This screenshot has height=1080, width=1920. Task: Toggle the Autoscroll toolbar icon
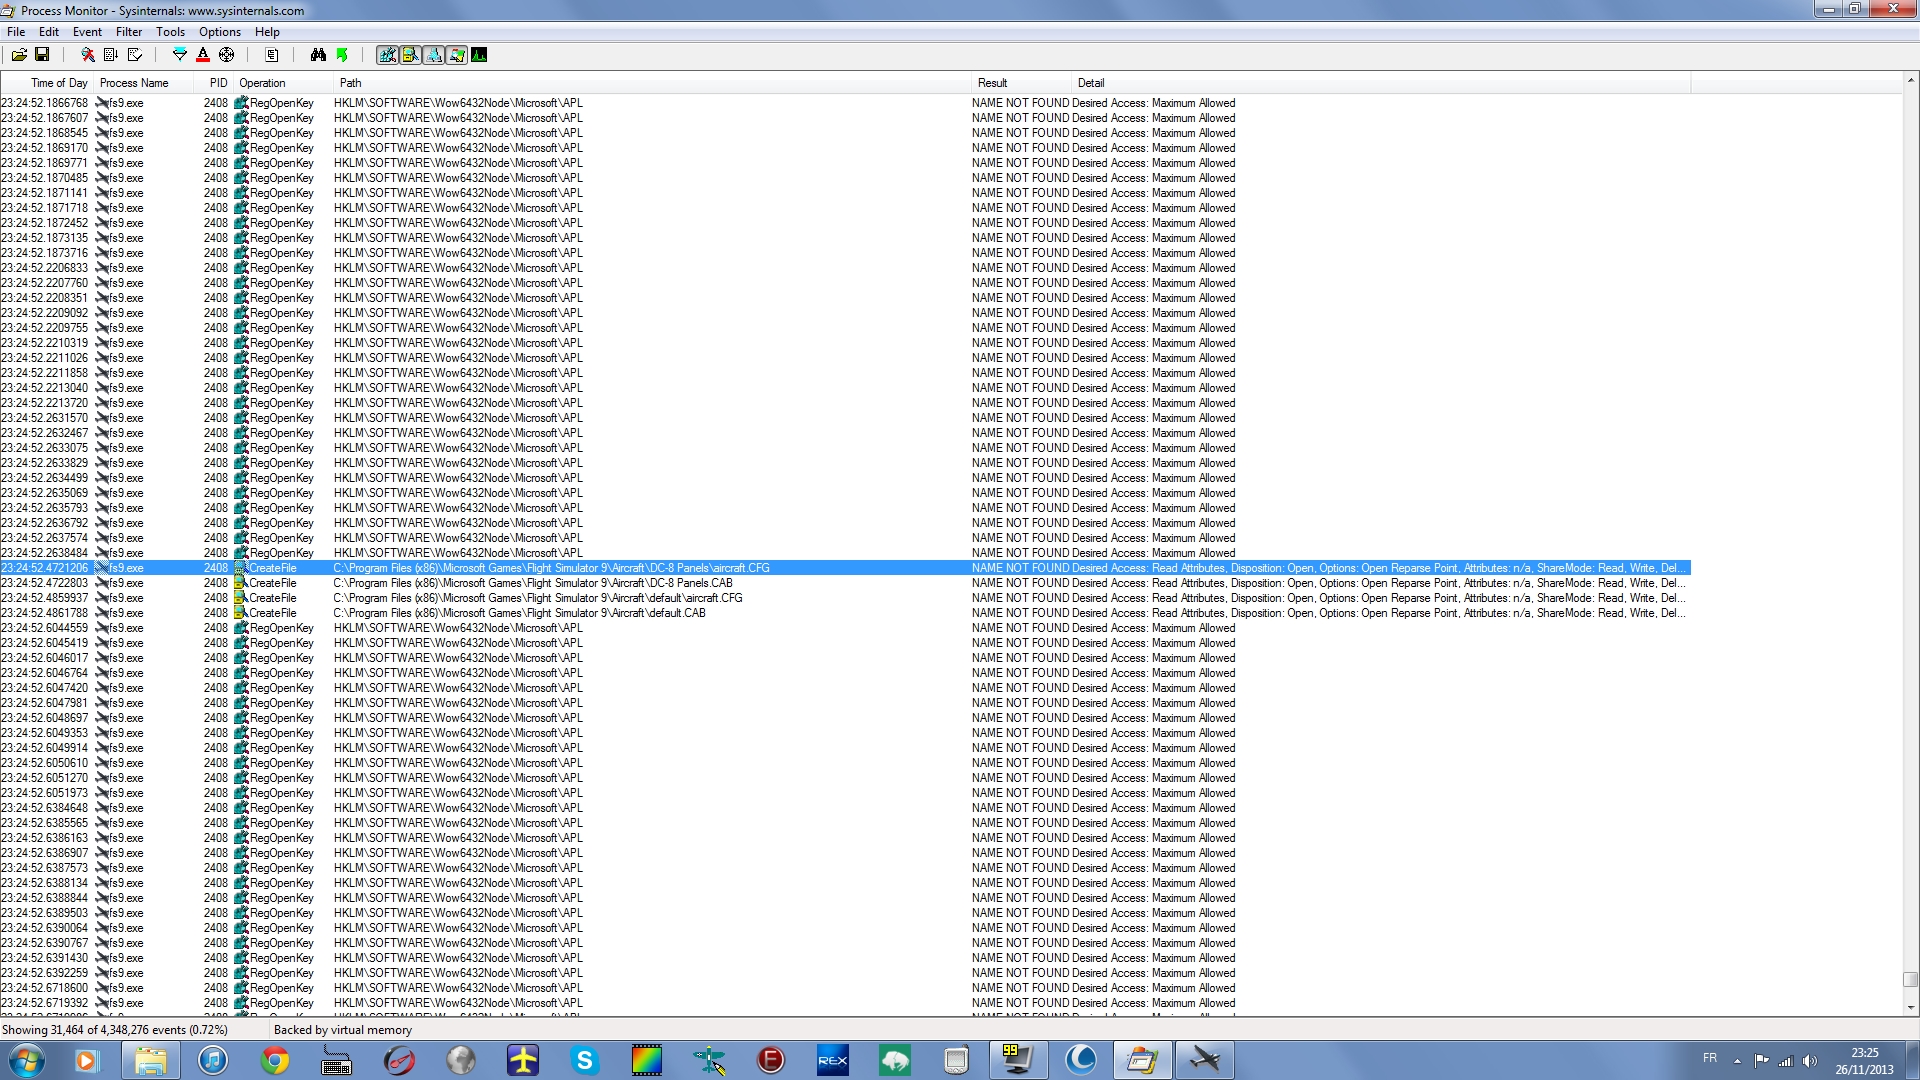[111, 55]
